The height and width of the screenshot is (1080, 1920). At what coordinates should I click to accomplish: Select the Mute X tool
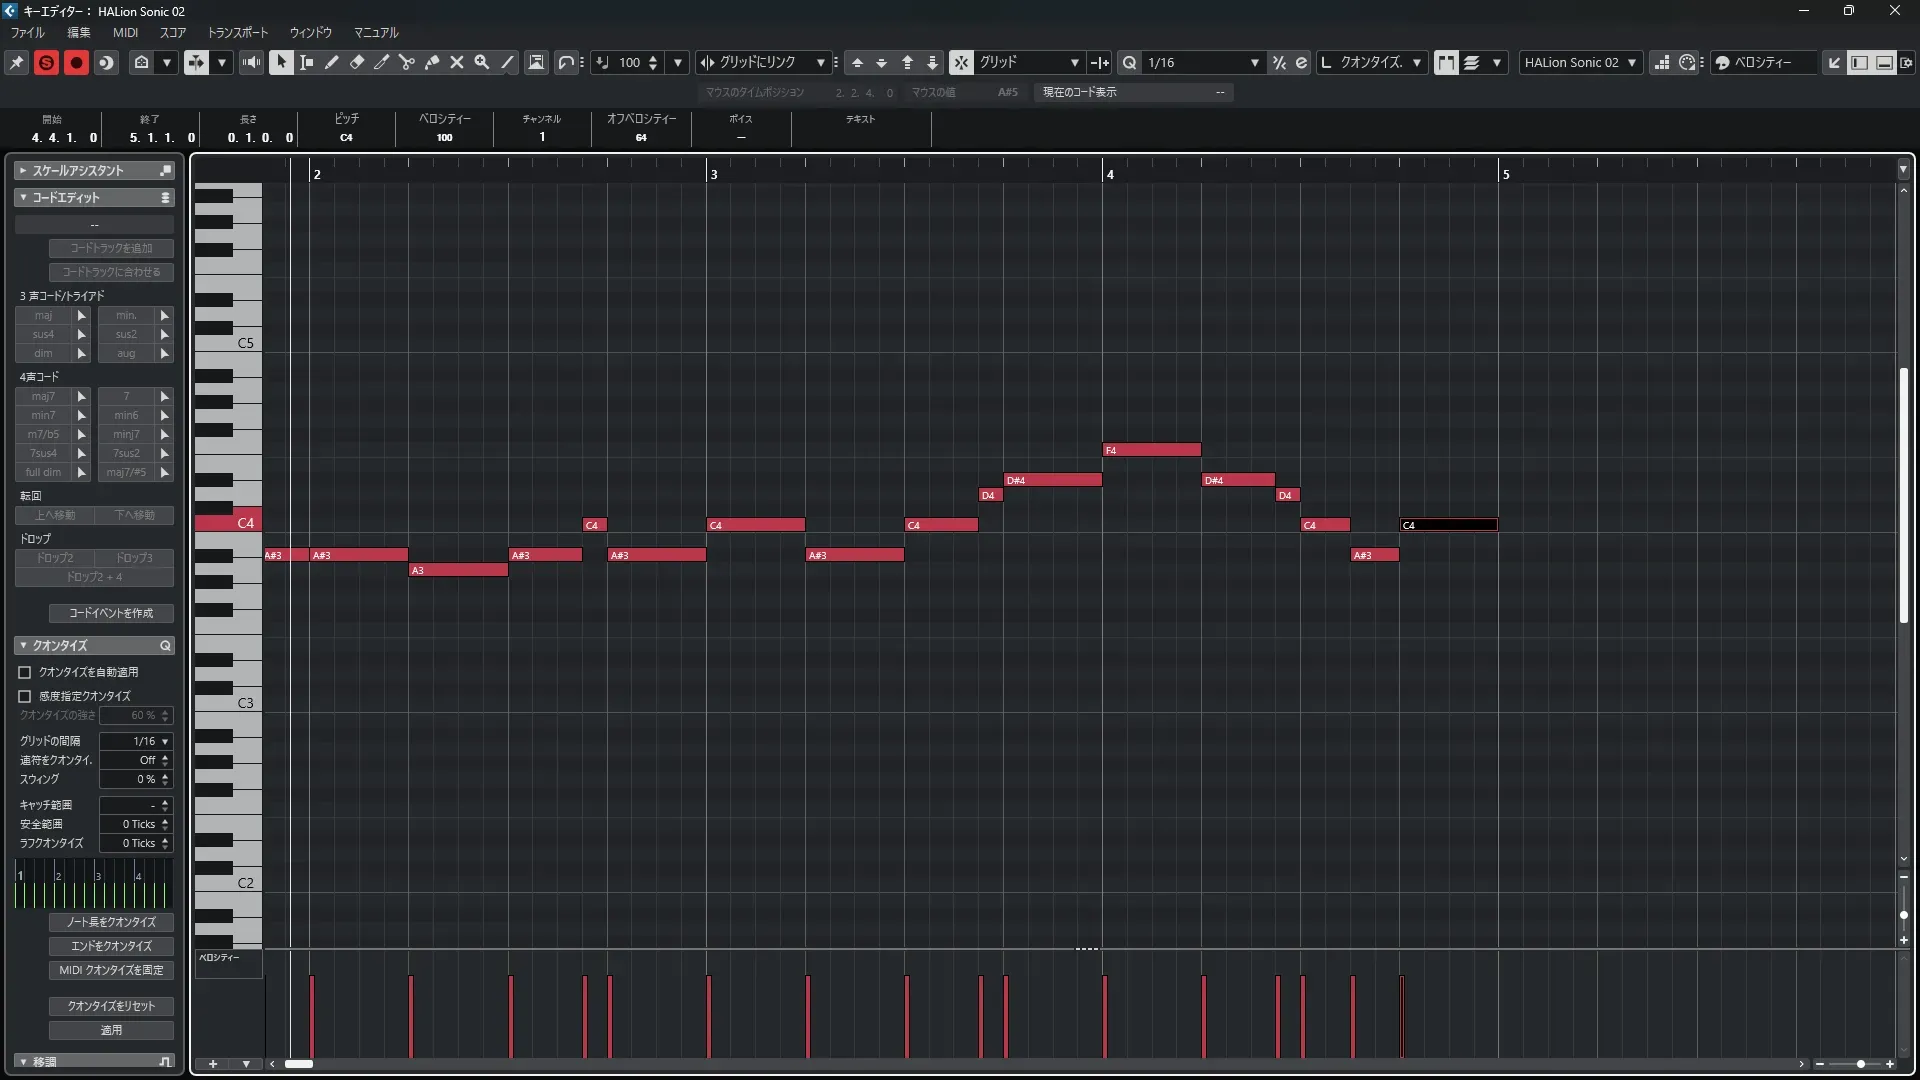pos(457,62)
